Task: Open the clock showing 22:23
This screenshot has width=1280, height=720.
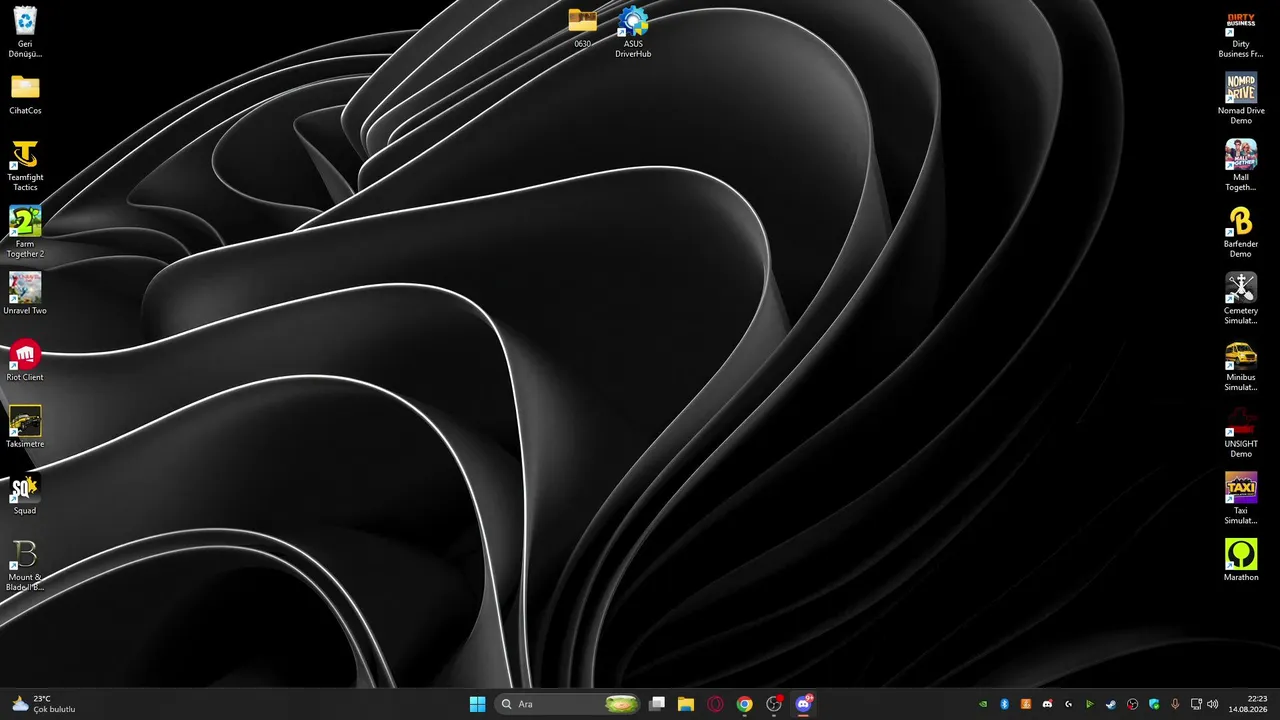Action: coord(1248,704)
